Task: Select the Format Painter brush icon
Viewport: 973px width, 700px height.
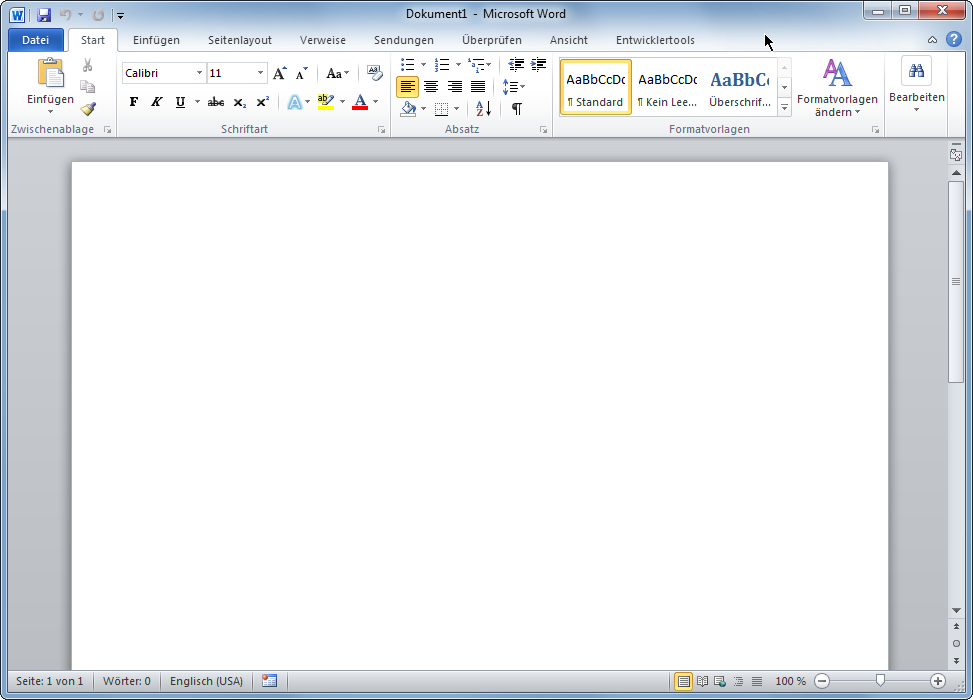Action: (x=87, y=109)
